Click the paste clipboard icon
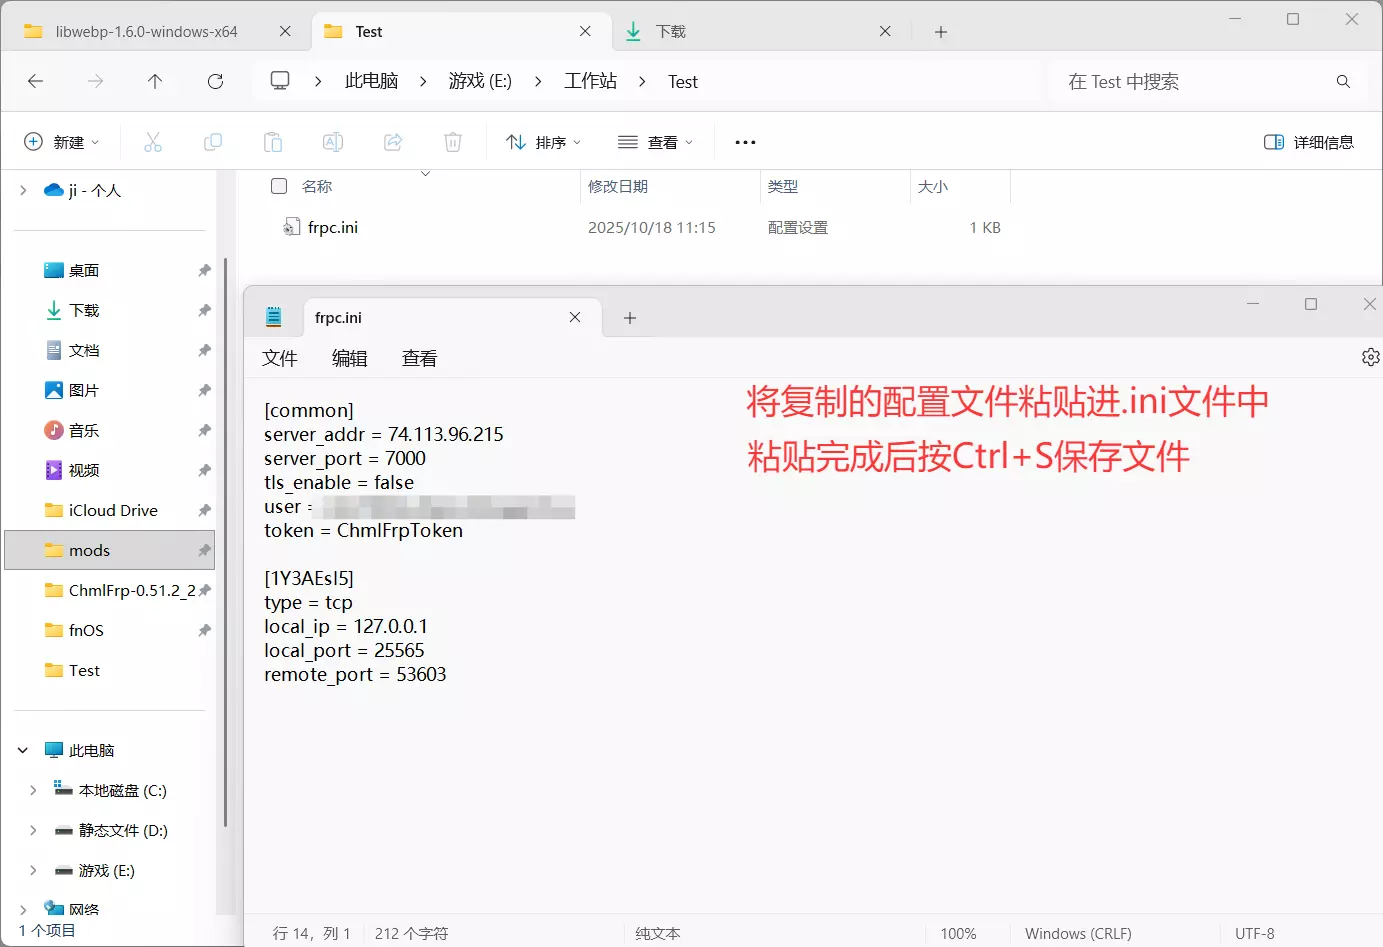Image resolution: width=1383 pixels, height=947 pixels. (x=273, y=142)
